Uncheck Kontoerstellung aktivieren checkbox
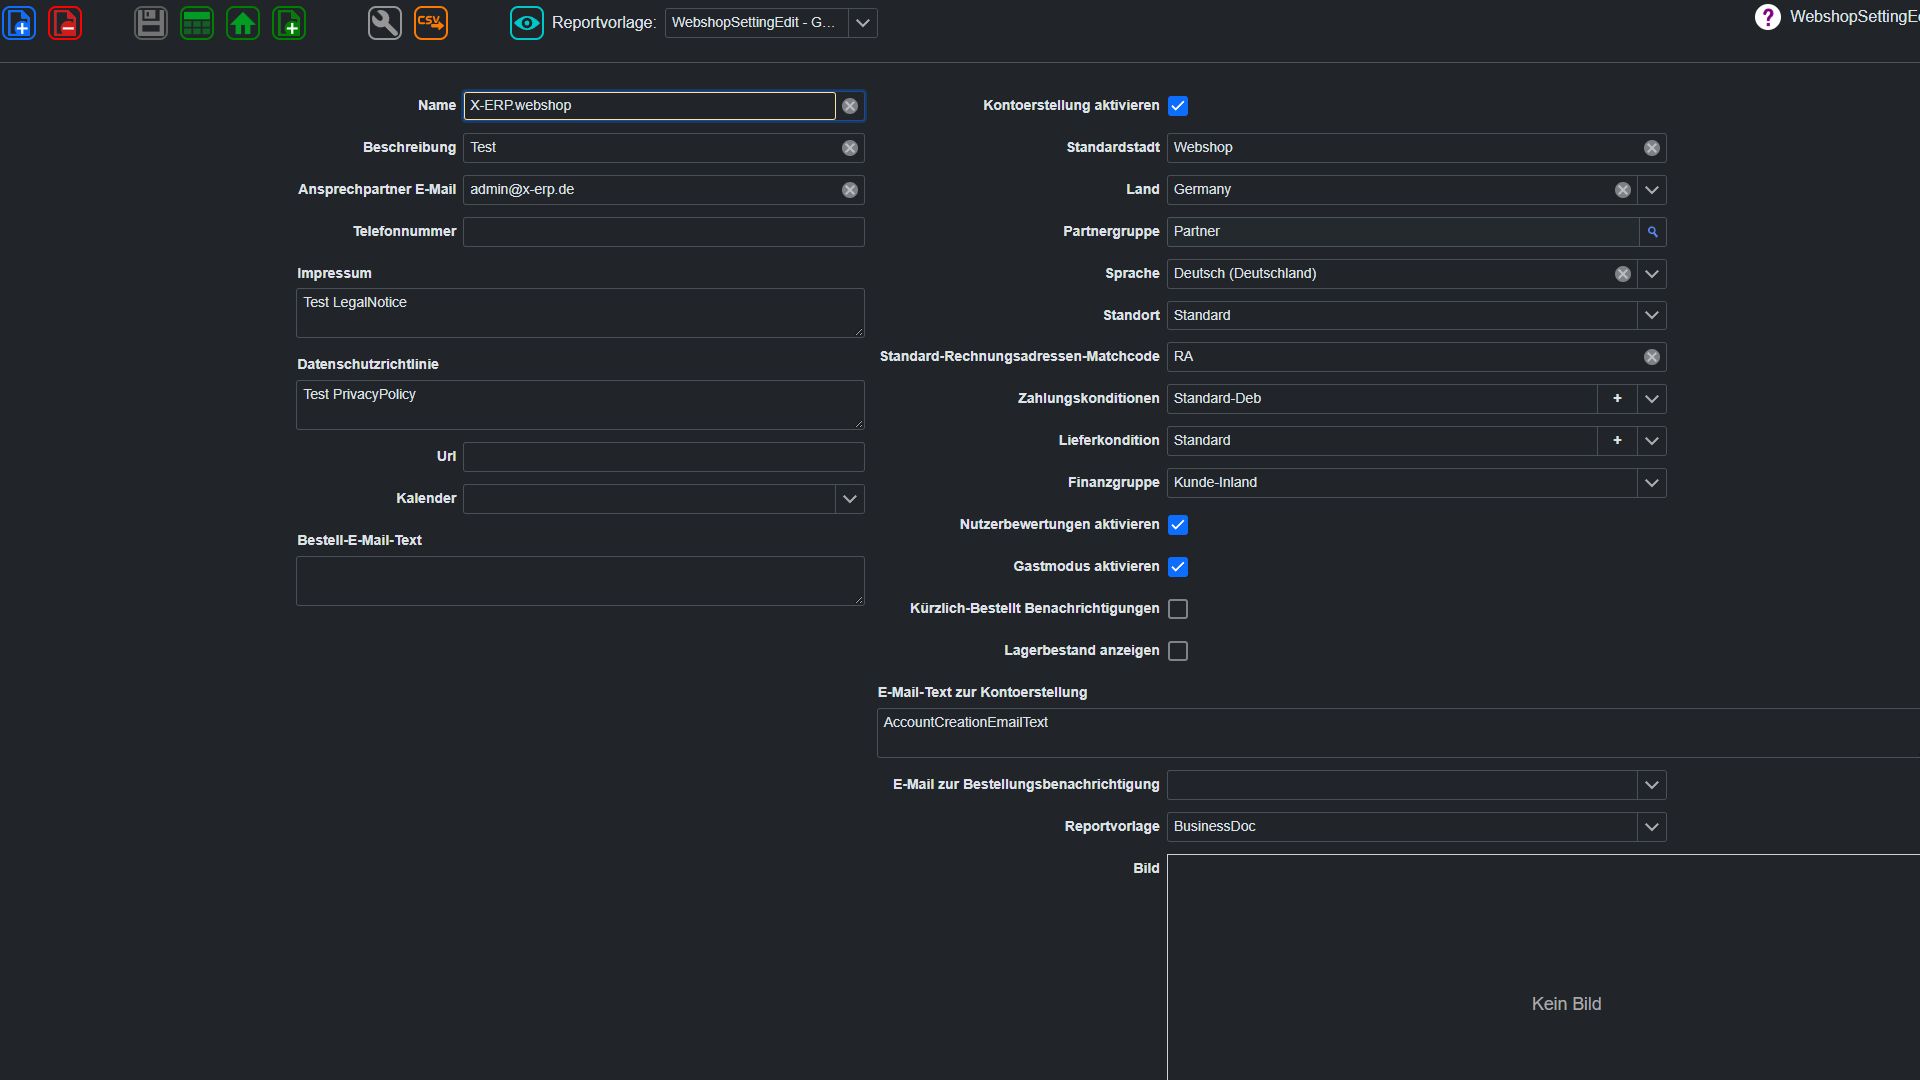The width and height of the screenshot is (1920, 1080). (x=1178, y=106)
